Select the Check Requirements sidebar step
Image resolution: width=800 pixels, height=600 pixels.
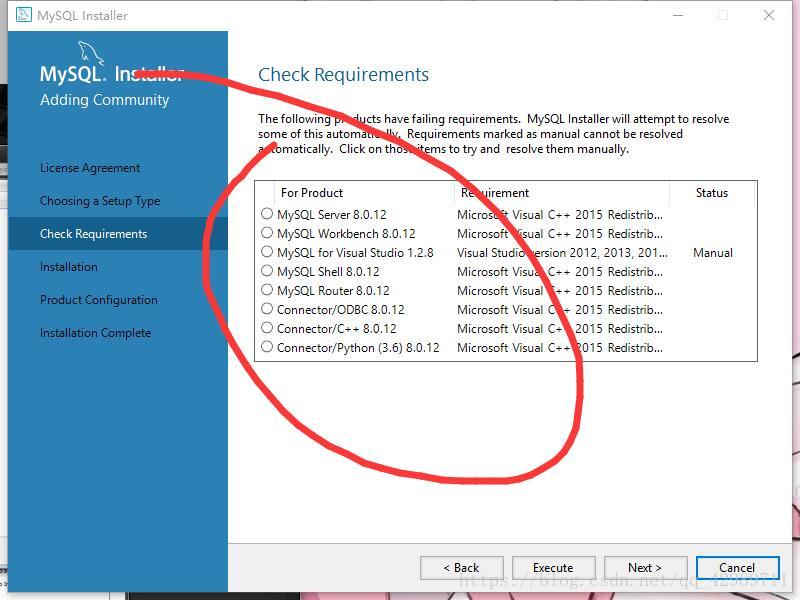pos(118,234)
